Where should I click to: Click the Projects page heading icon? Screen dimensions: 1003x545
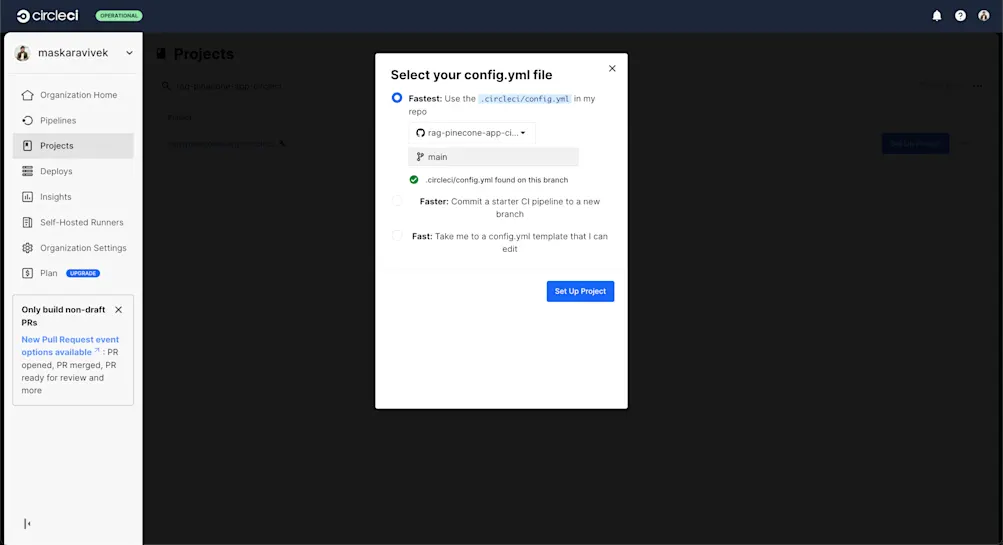pos(161,54)
